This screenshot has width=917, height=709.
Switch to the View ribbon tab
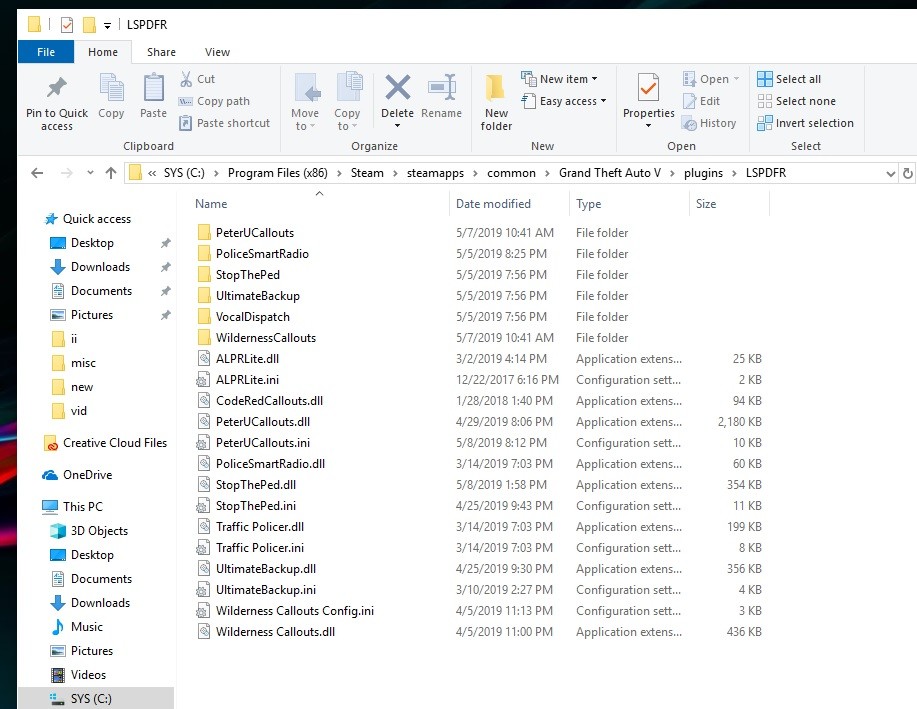pos(218,52)
